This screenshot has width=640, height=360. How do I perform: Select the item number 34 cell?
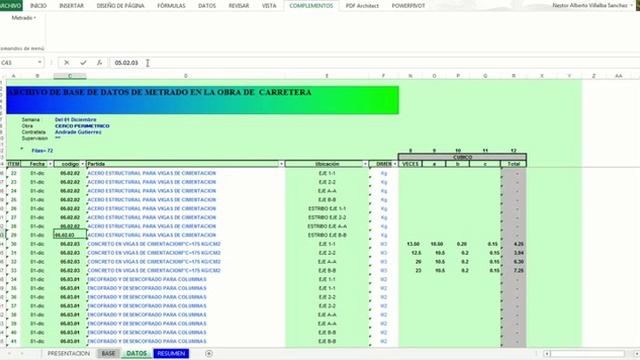pyautogui.click(x=13, y=280)
